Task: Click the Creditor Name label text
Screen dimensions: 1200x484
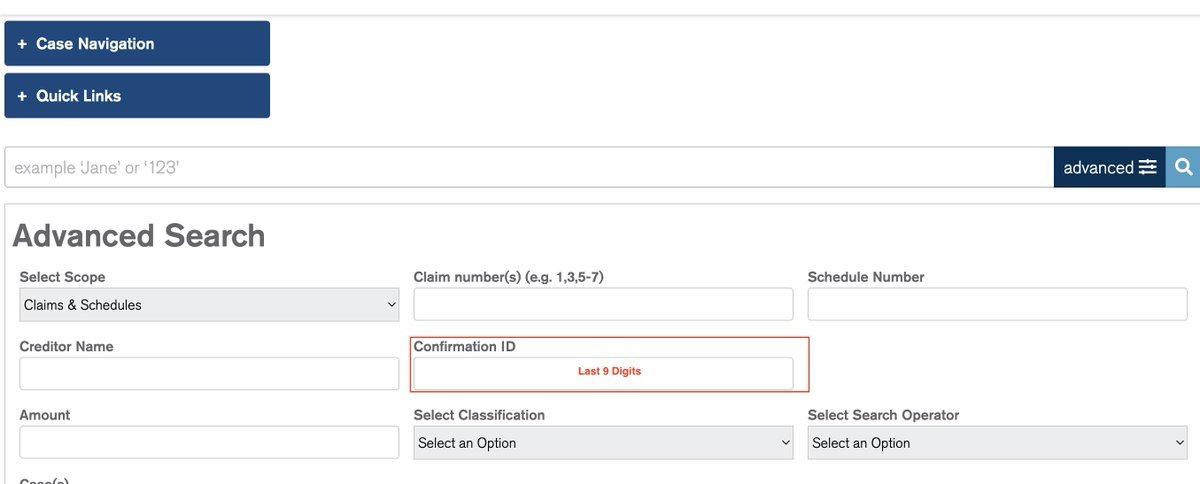Action: pos(66,347)
